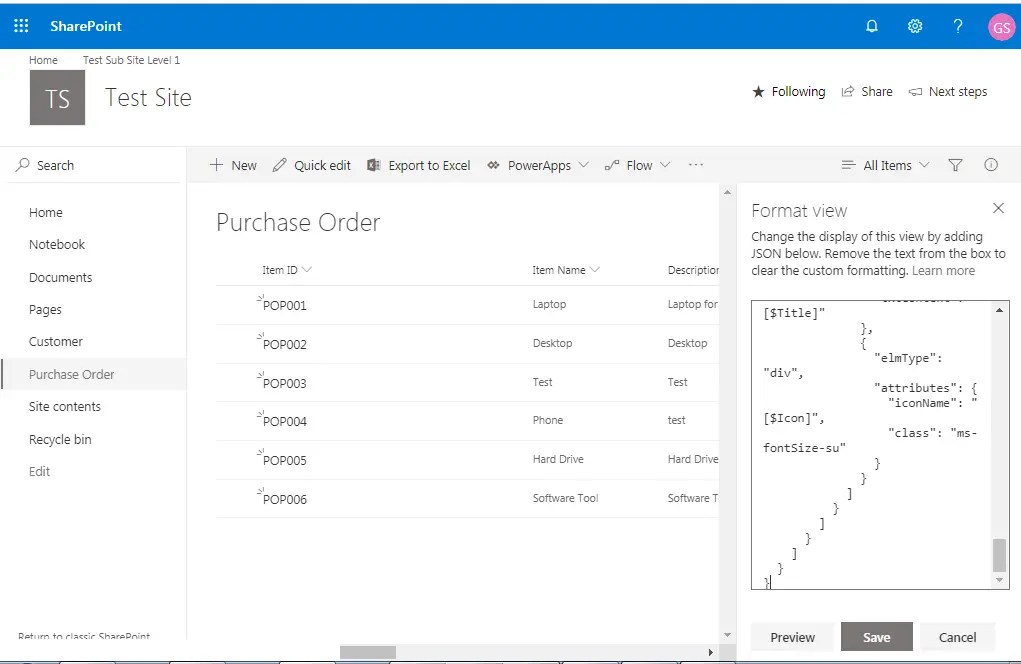Click the GS account avatar

[1001, 26]
